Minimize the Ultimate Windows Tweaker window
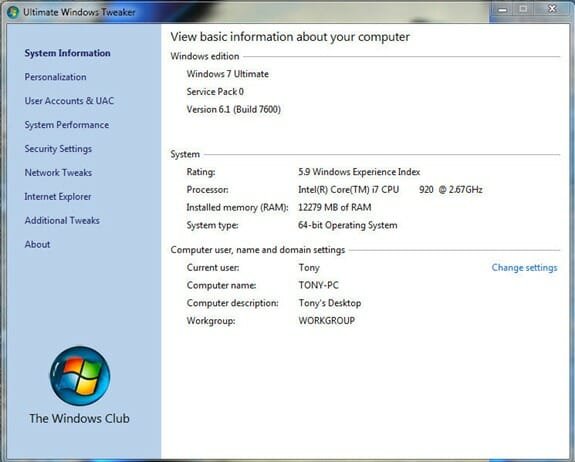Image resolution: width=575 pixels, height=462 pixels. [502, 10]
